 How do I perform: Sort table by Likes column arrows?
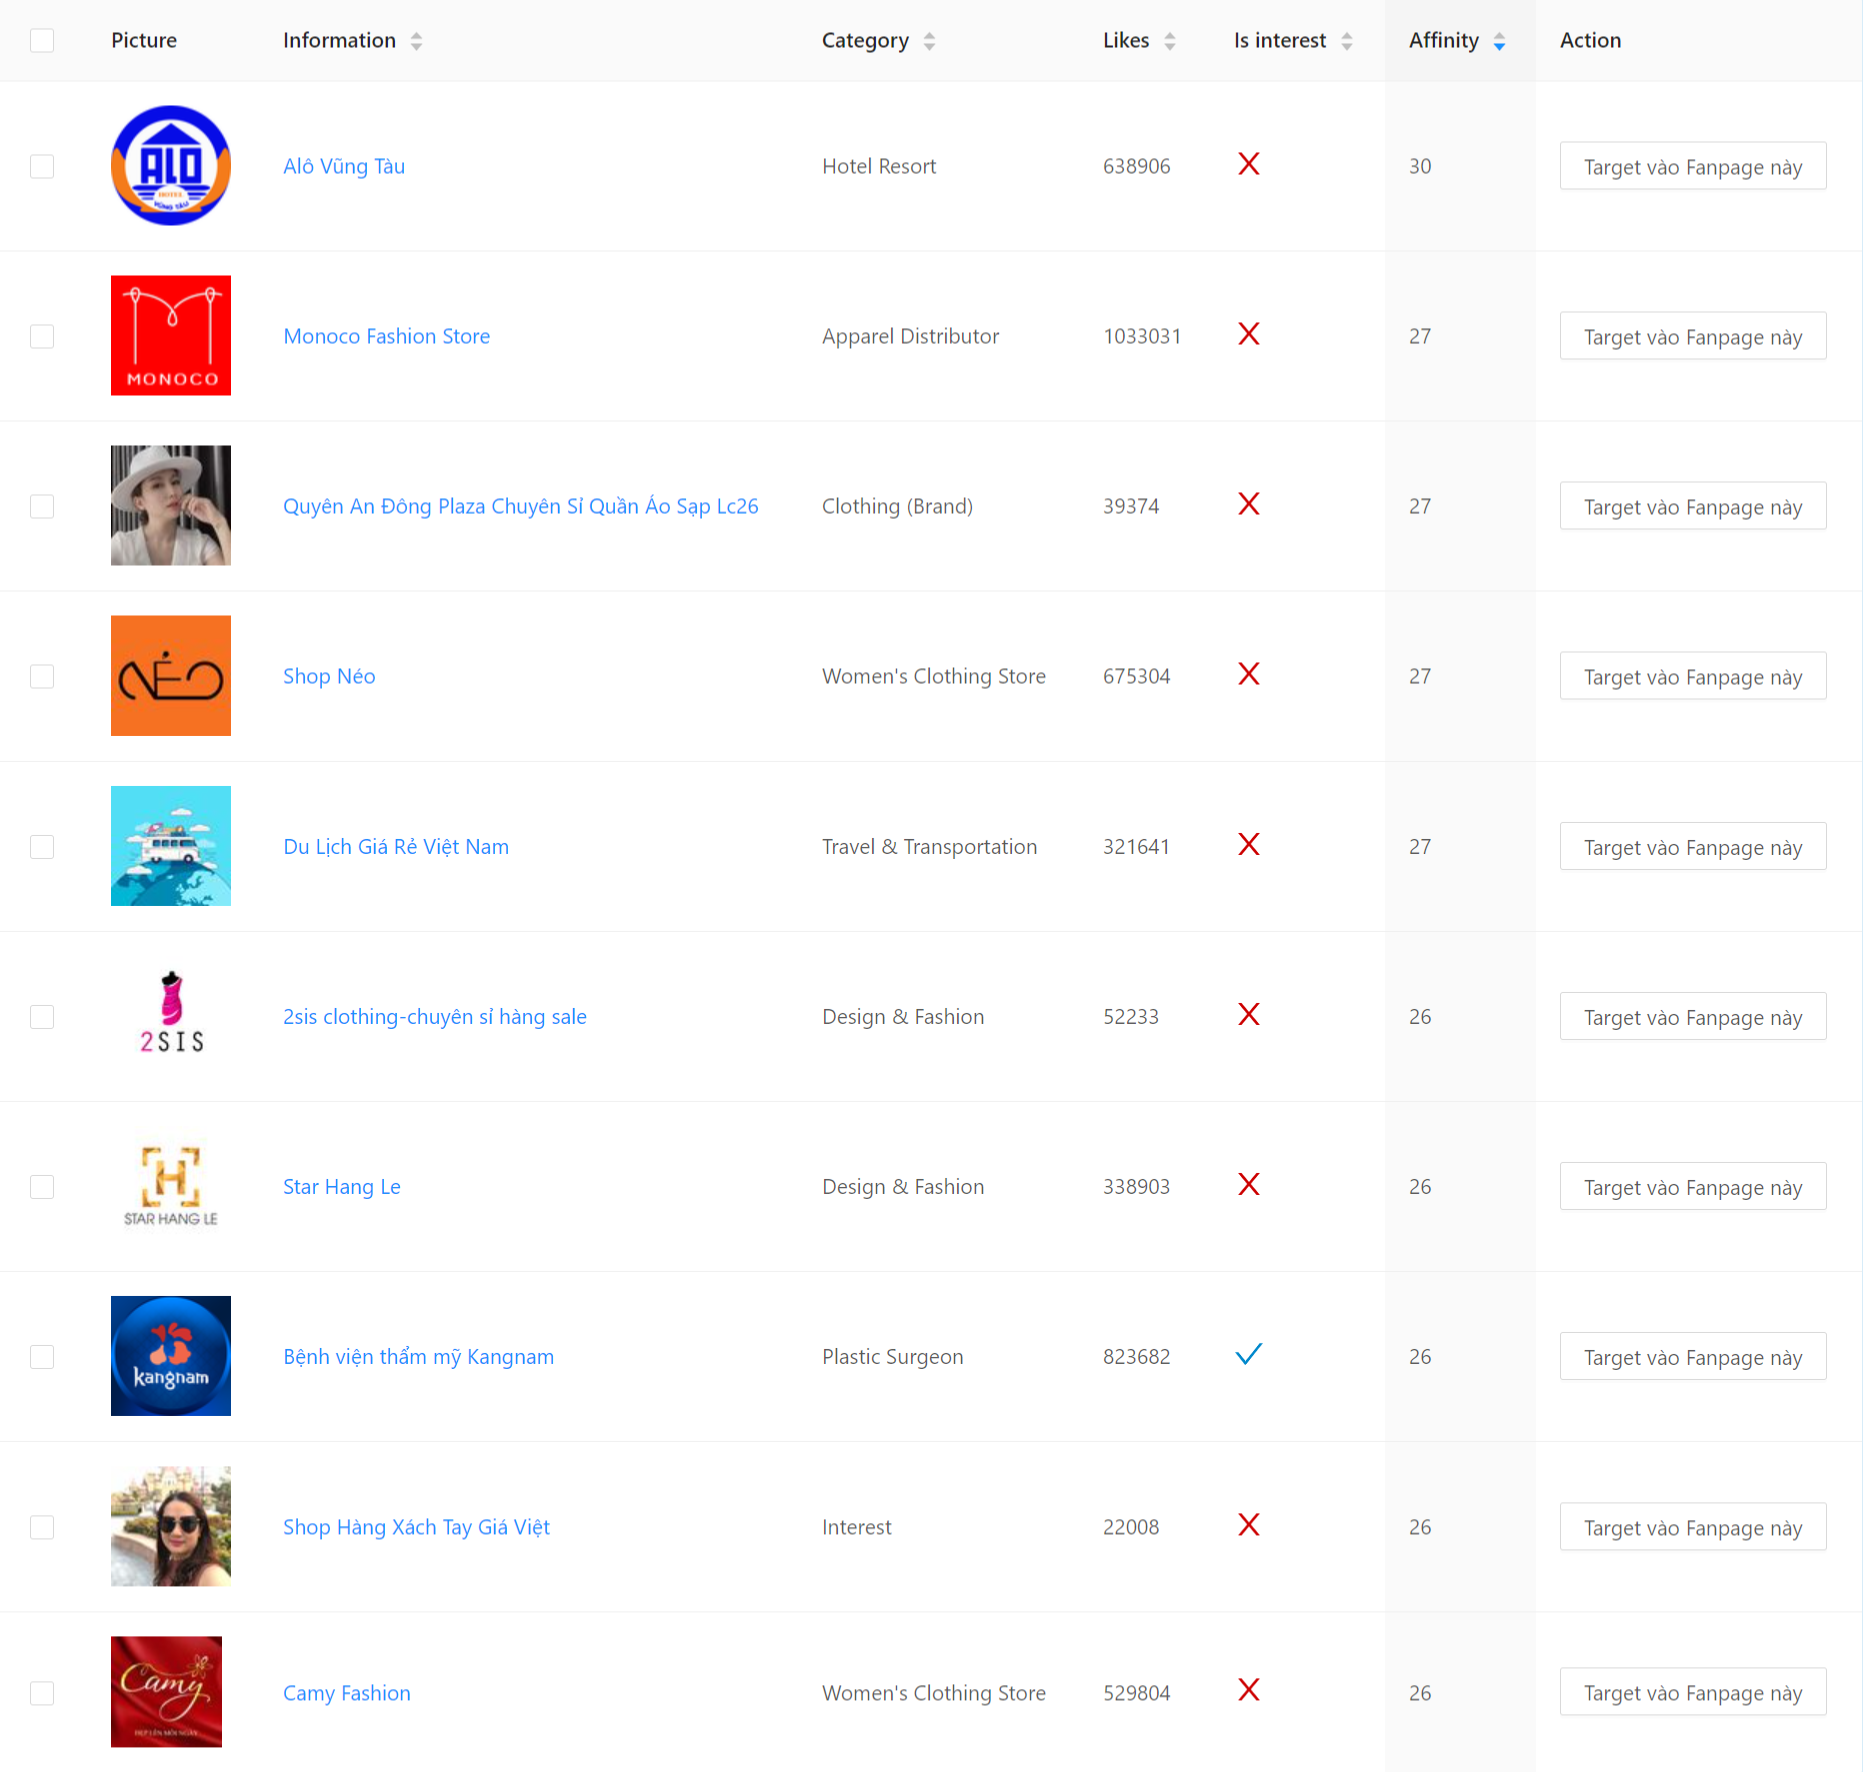point(1170,41)
